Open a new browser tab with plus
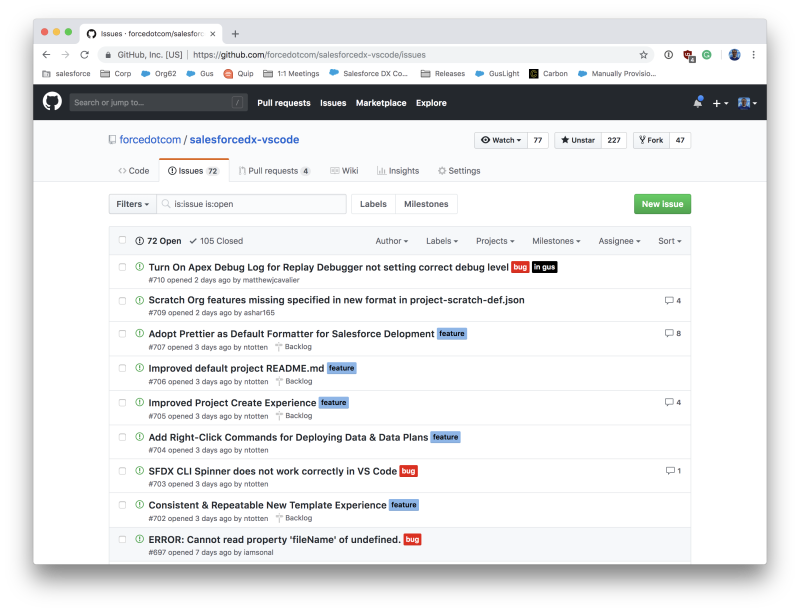This screenshot has width=800, height=612. [235, 34]
